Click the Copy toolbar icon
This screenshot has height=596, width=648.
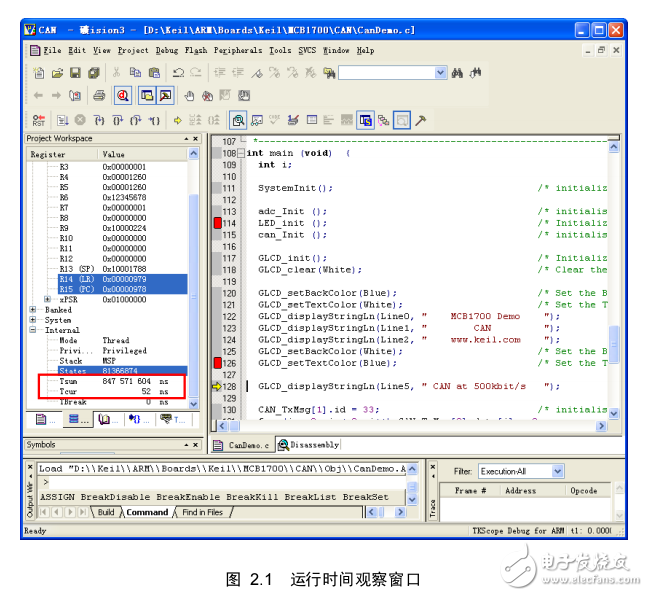coord(135,73)
